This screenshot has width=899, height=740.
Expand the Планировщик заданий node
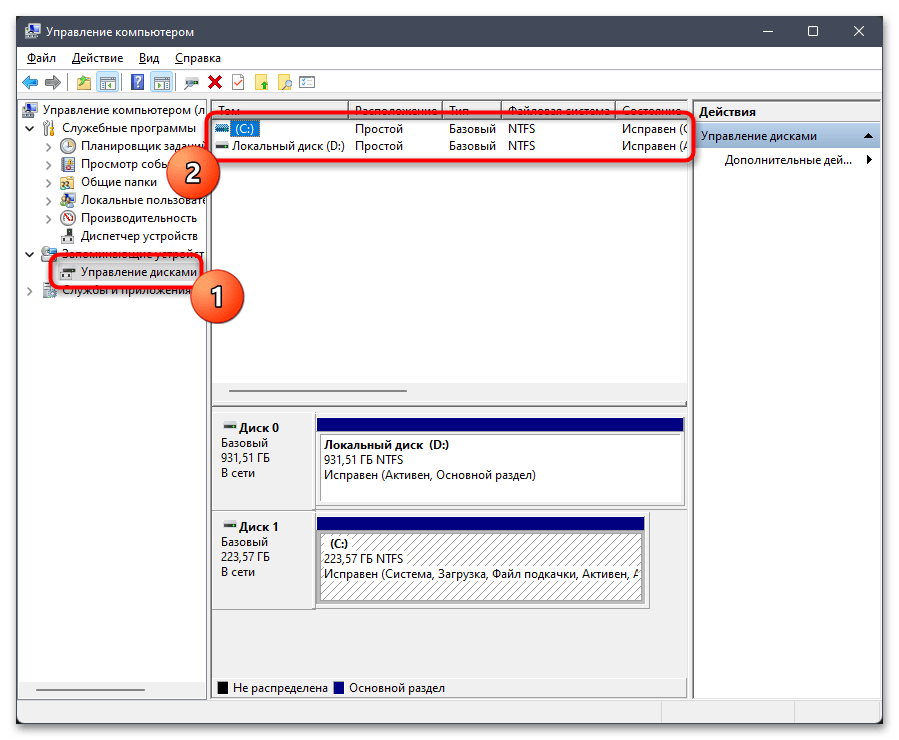coord(49,146)
